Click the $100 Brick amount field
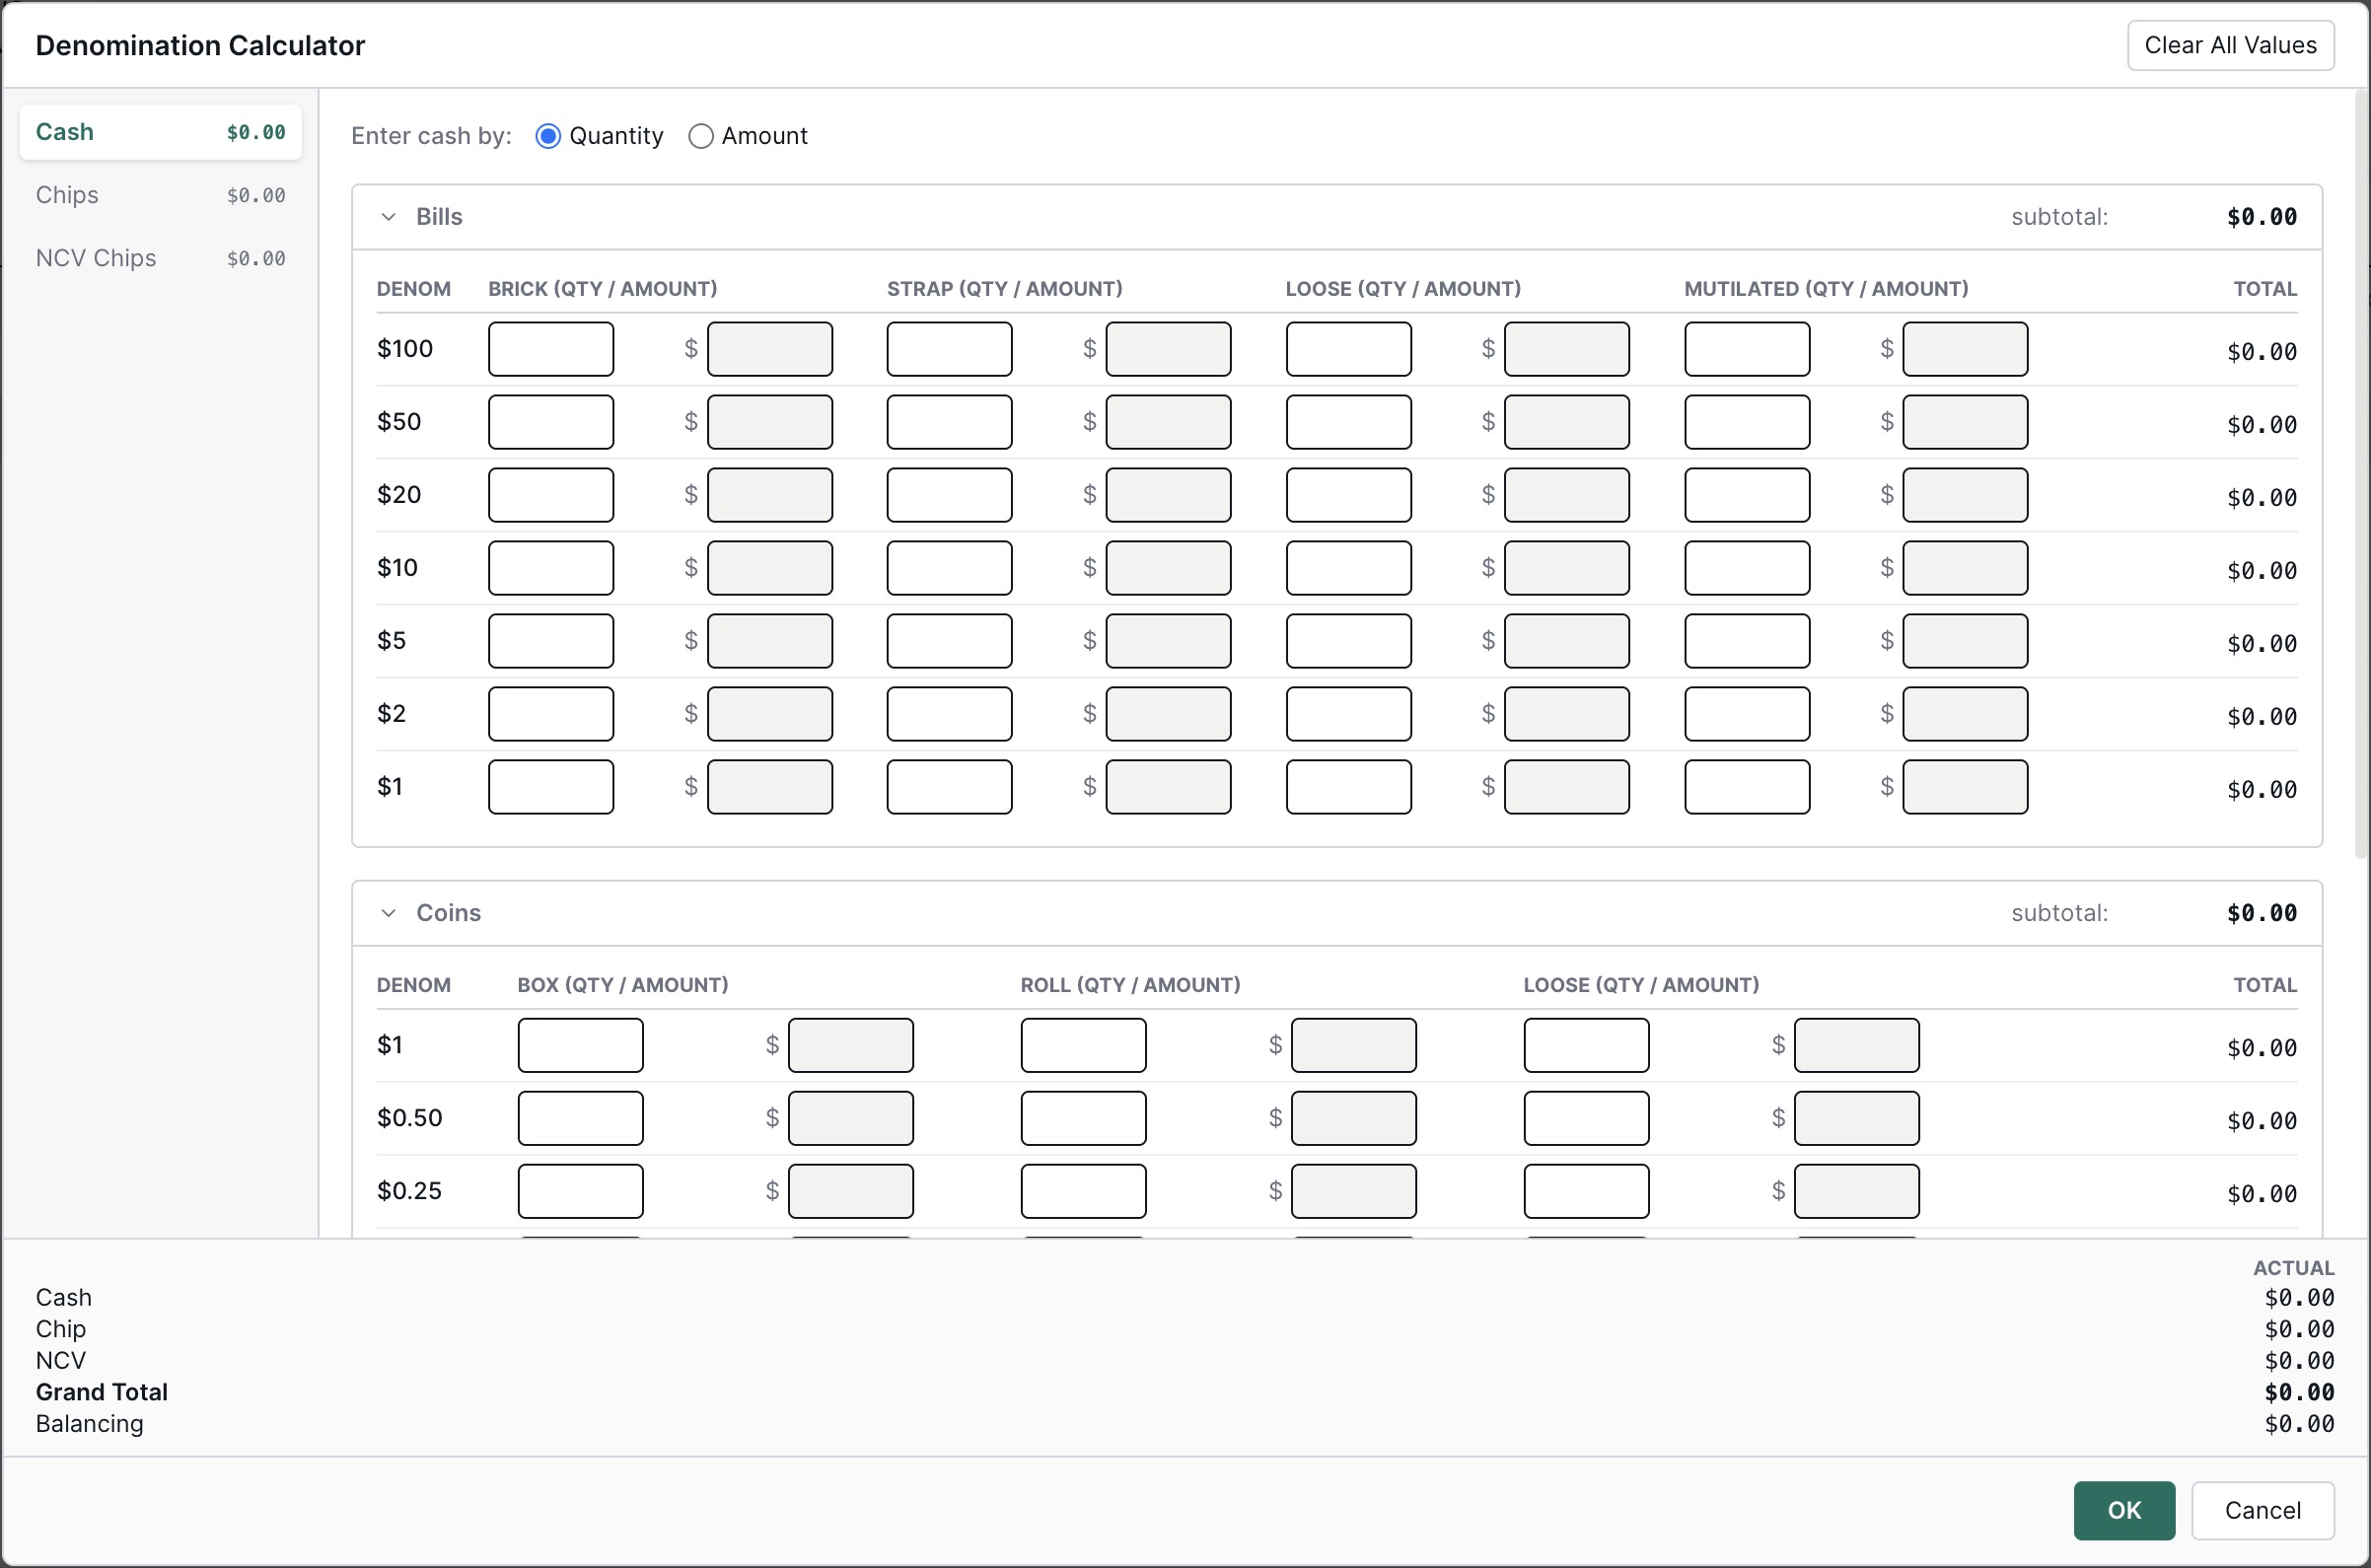 point(770,349)
